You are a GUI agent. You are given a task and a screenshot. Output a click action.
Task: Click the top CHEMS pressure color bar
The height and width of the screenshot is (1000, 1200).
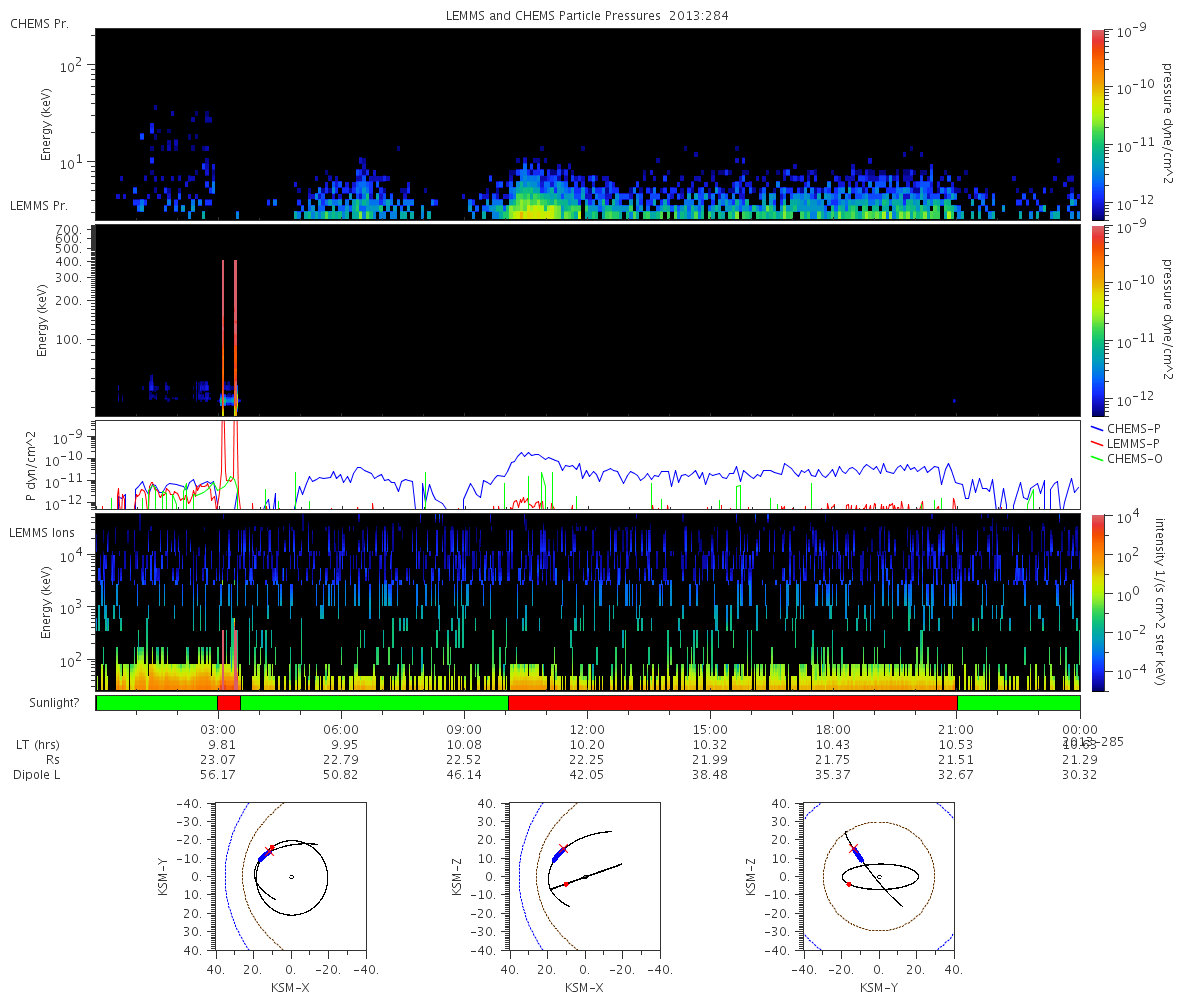[1097, 124]
